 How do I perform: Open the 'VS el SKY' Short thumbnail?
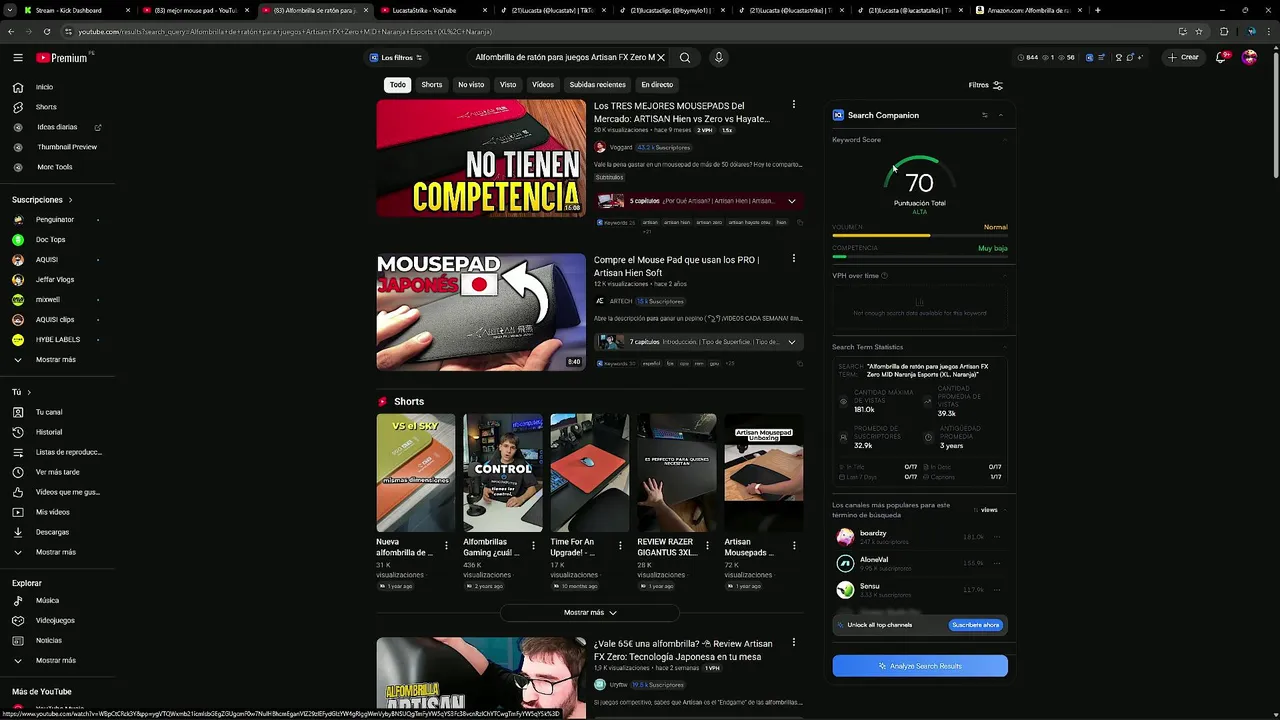tap(416, 473)
